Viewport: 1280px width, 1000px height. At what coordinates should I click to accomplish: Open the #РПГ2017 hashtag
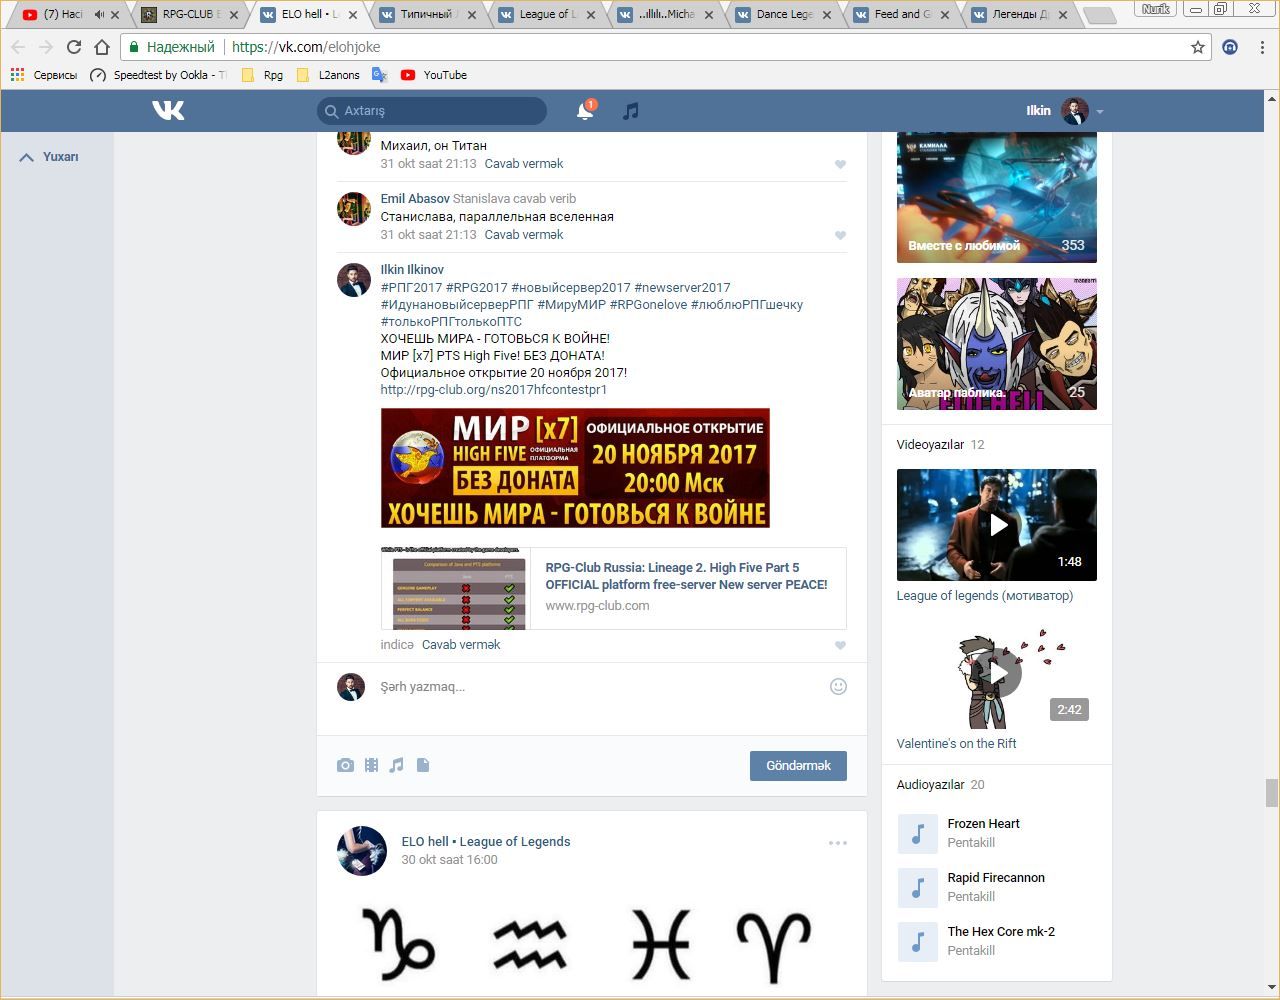(x=411, y=288)
